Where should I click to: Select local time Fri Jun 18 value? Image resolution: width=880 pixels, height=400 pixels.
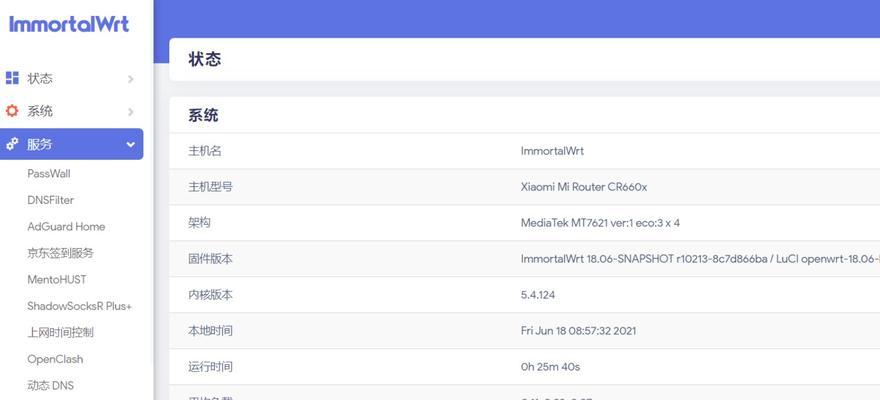[579, 331]
